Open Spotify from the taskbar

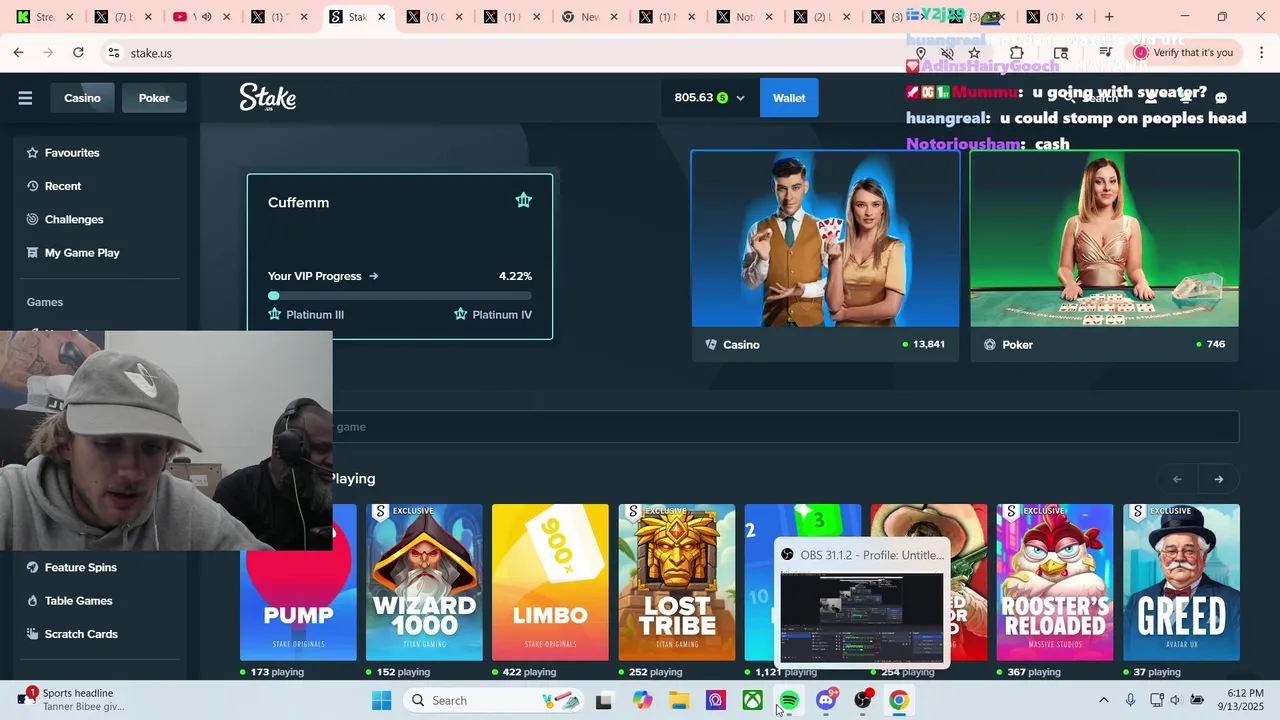789,701
